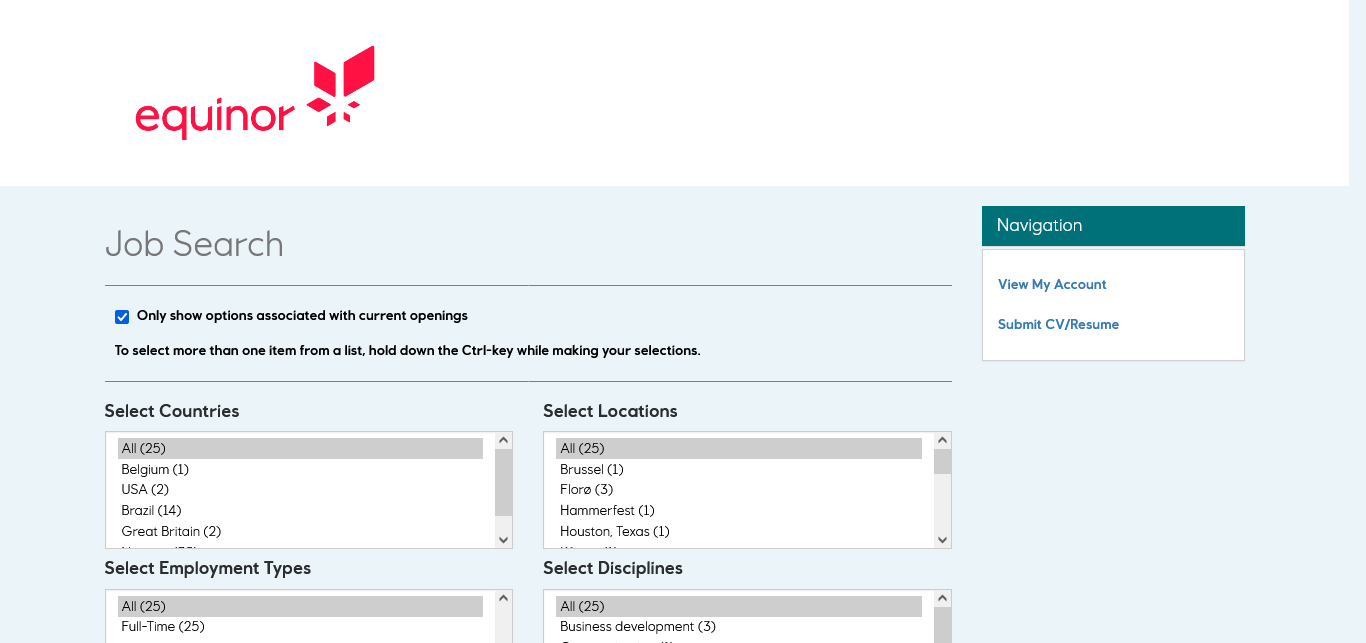Uncheck 'Only show options' checkbox
The image size is (1366, 643).
[122, 317]
